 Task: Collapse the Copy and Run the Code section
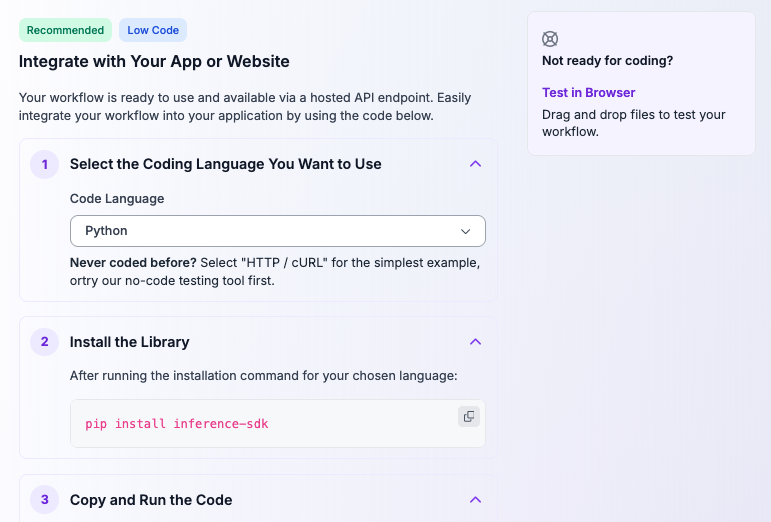click(x=476, y=500)
